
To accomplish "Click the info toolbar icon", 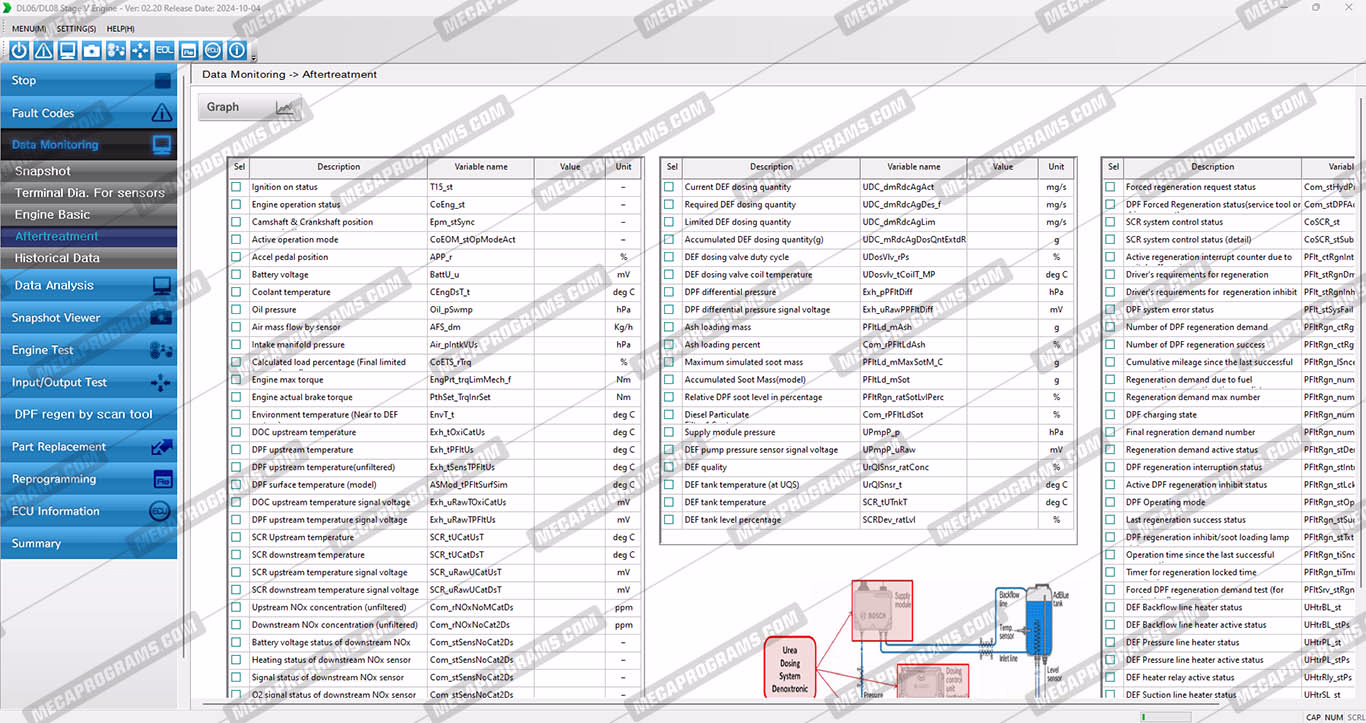I will click(237, 50).
